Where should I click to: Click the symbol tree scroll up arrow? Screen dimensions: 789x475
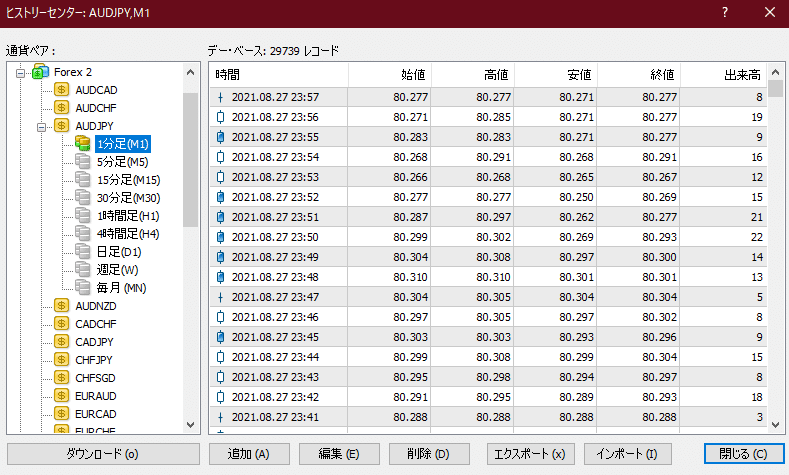point(190,72)
